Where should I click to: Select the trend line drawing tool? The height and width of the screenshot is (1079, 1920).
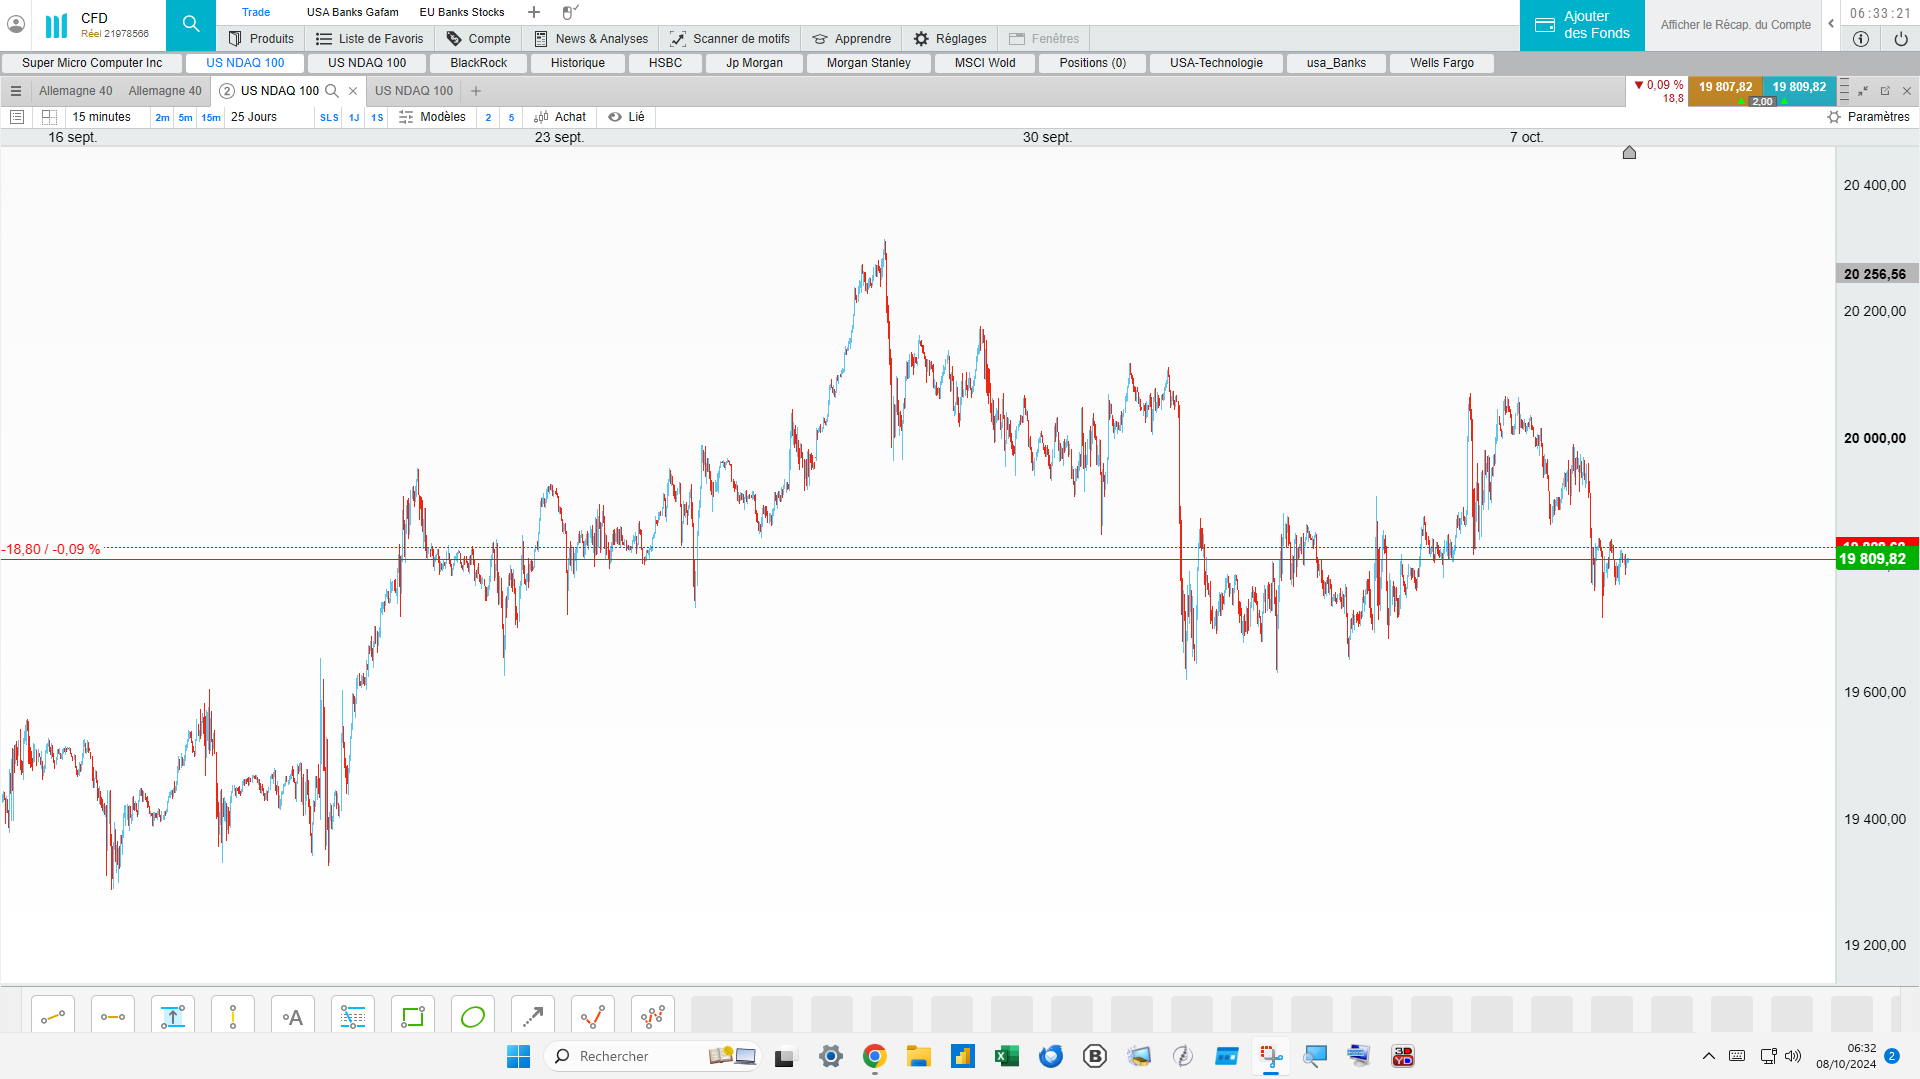click(x=53, y=1016)
